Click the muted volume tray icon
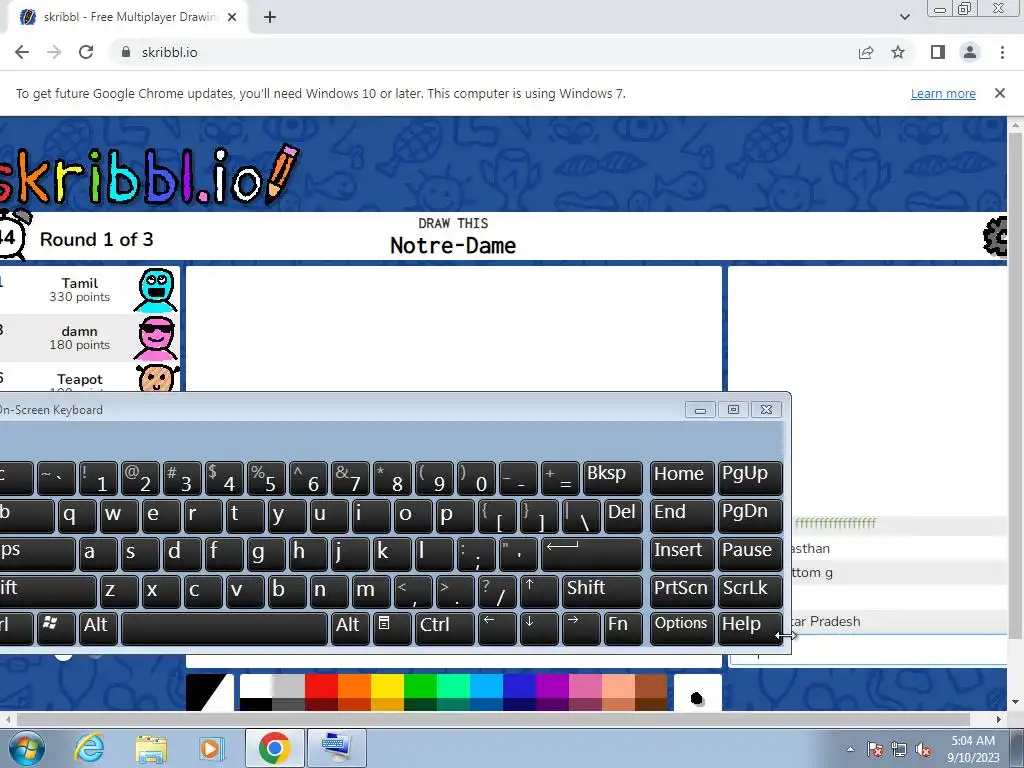Screen dimensions: 1024x768 pos(923,750)
